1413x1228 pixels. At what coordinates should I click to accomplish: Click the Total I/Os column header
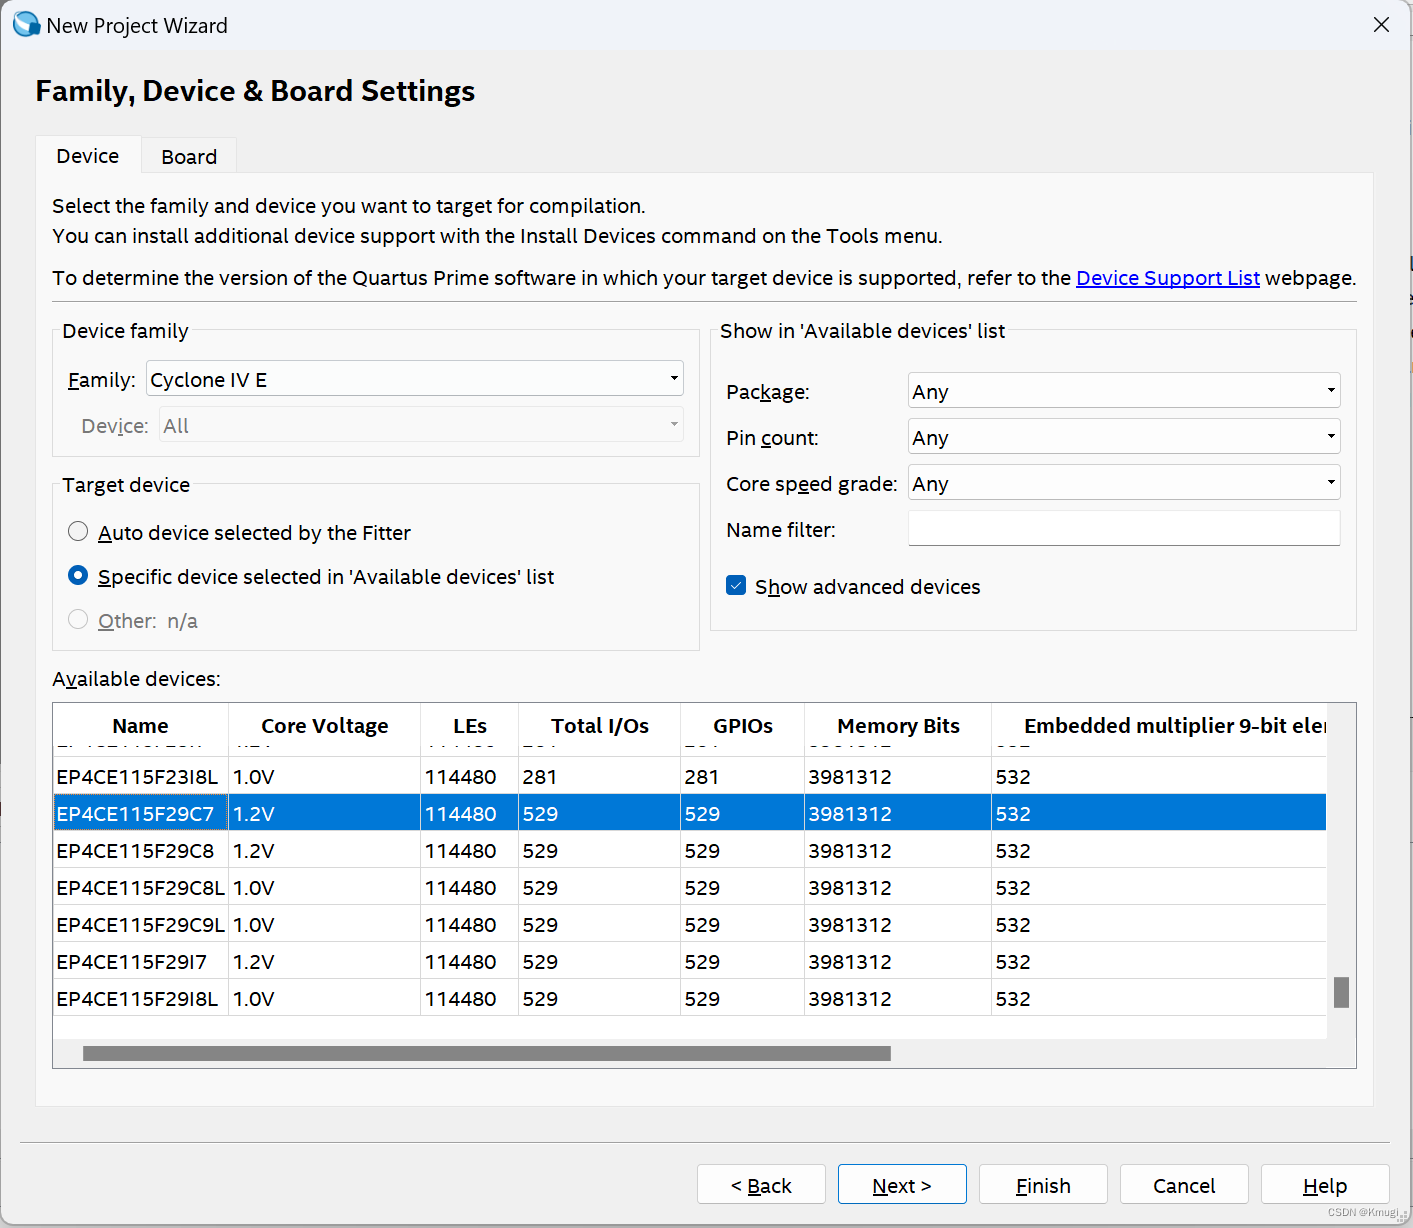click(x=599, y=726)
